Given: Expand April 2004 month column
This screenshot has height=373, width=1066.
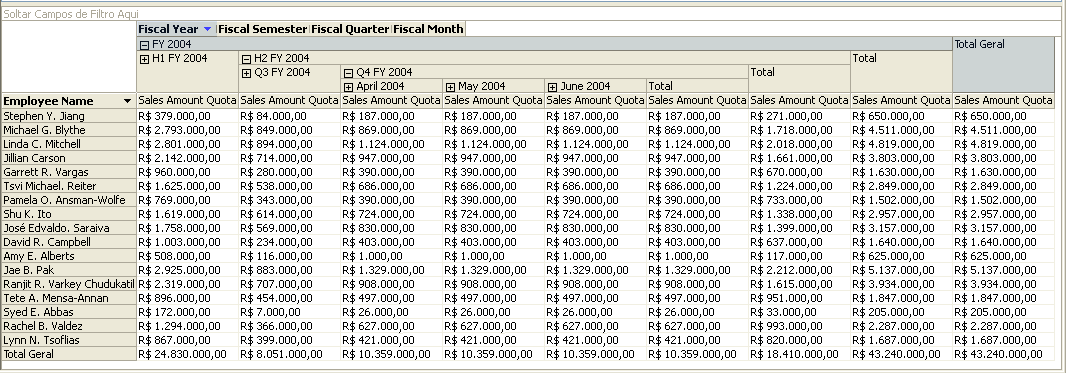Looking at the screenshot, I should [x=348, y=87].
